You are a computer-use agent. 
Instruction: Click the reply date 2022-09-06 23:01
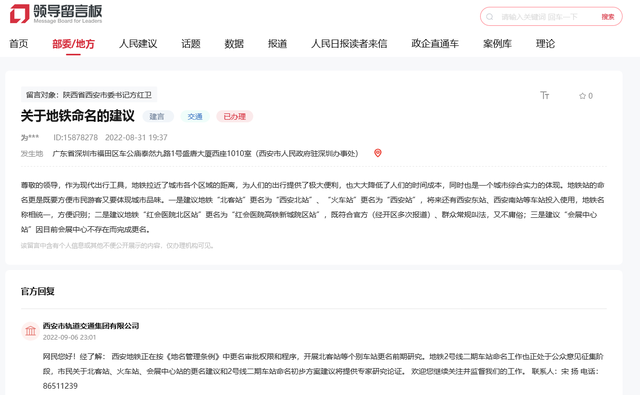point(69,337)
